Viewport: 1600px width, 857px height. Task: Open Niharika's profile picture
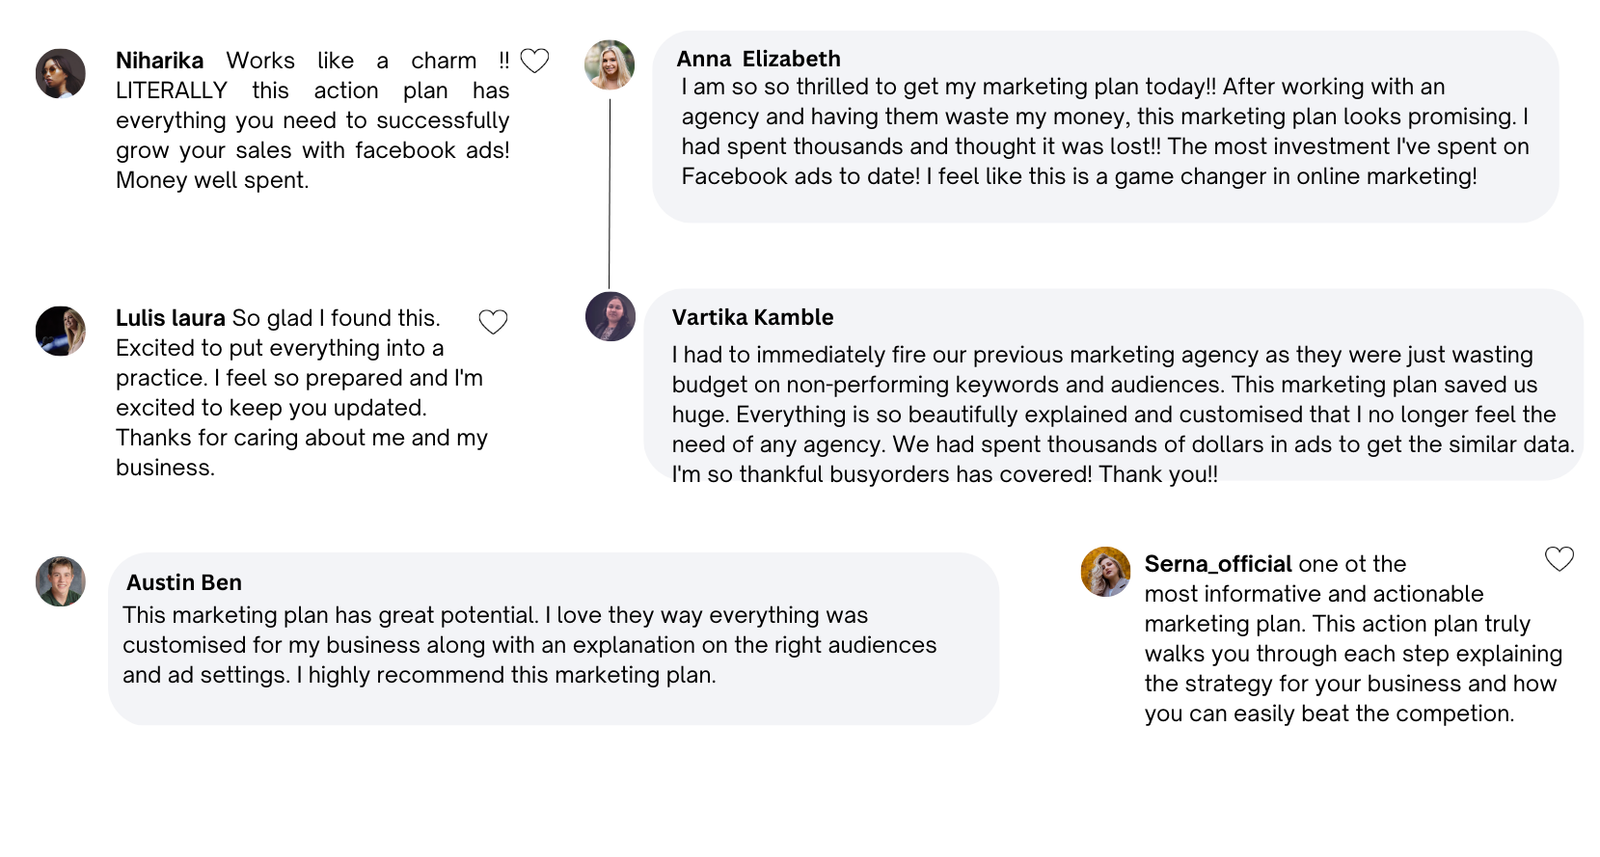[60, 74]
